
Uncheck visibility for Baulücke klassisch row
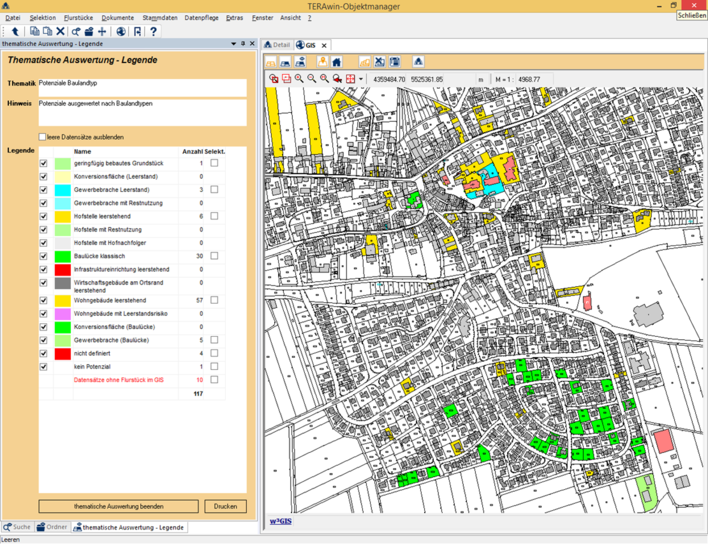pos(43,256)
